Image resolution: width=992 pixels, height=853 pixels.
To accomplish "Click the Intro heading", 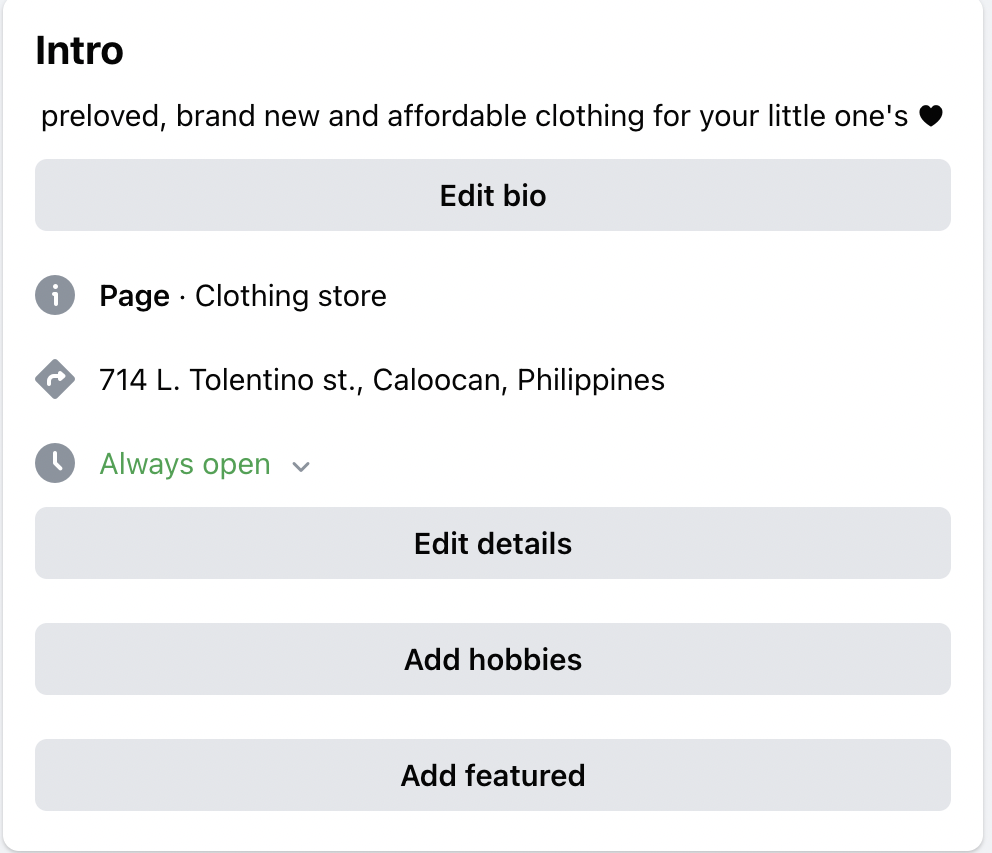I will click(79, 51).
